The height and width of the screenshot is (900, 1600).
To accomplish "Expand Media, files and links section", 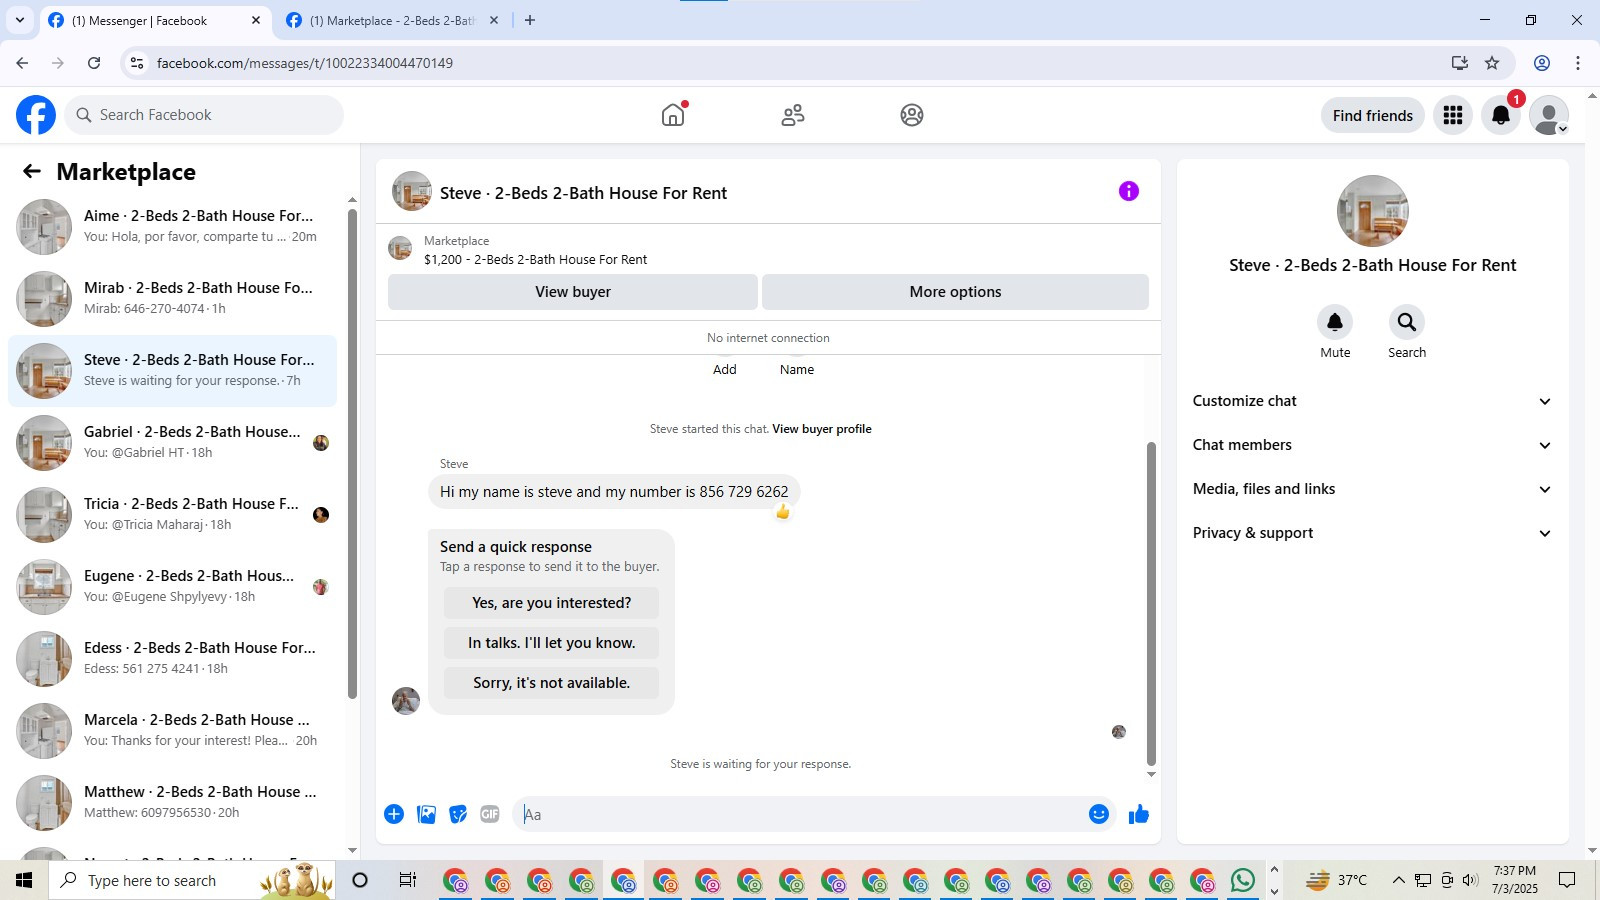I will (x=1372, y=489).
